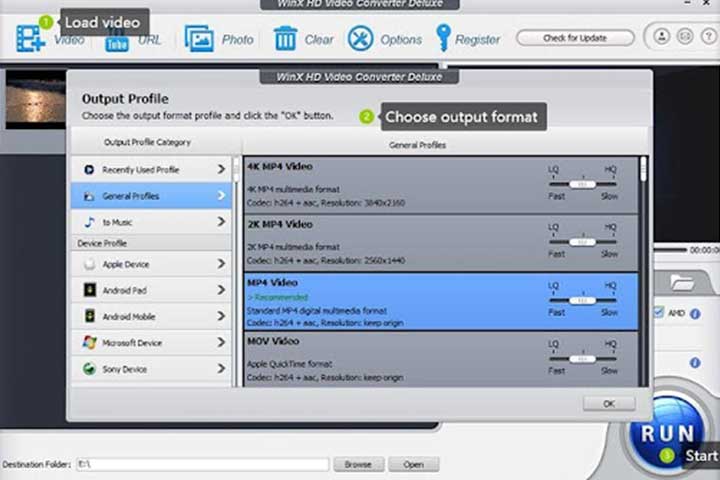Click Check for Update button
This screenshot has height=480, width=720.
(575, 38)
